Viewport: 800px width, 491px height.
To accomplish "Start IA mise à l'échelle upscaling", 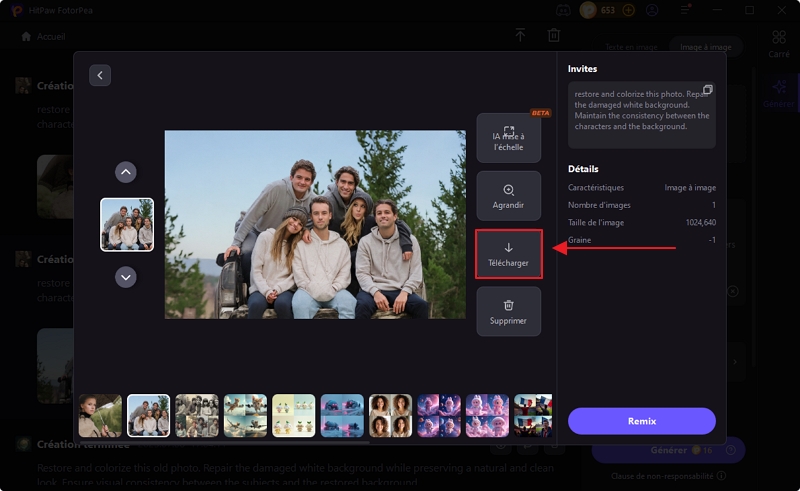I will coord(508,138).
